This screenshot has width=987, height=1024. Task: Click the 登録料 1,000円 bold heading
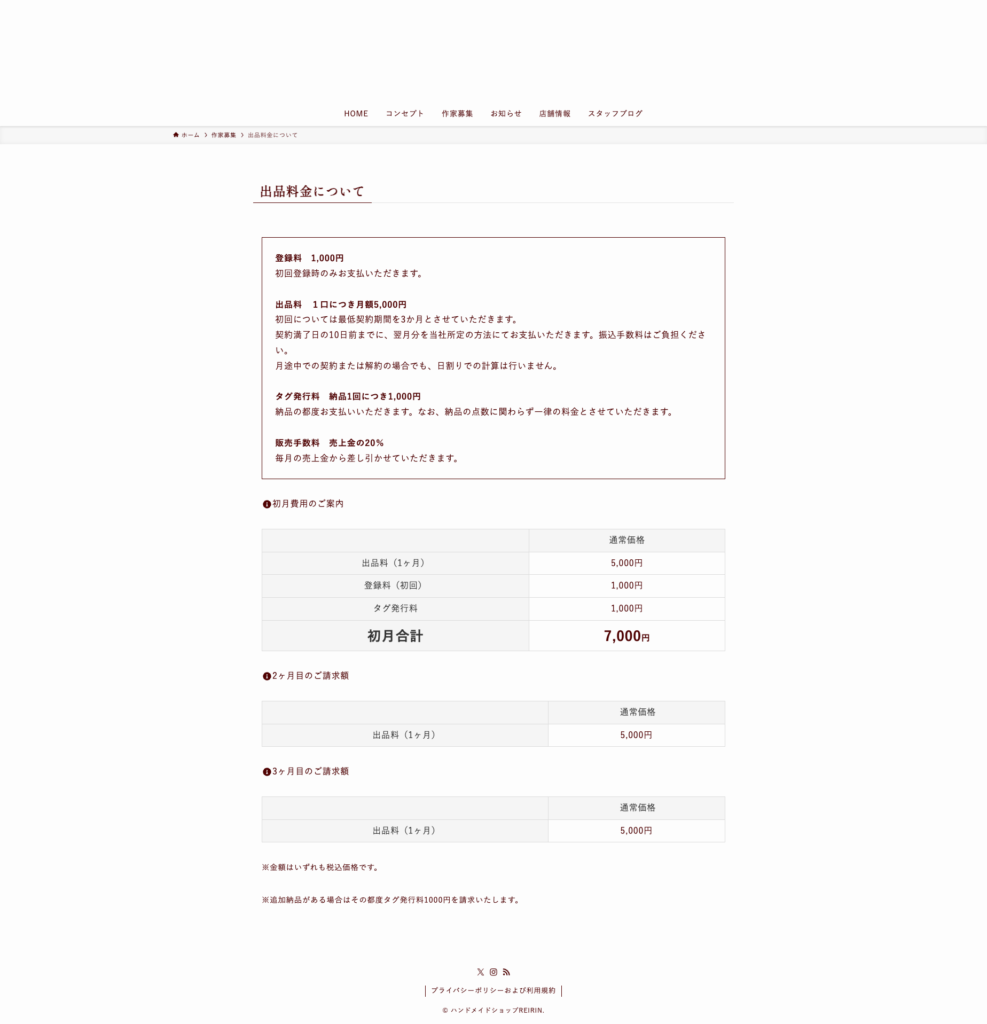tap(309, 258)
